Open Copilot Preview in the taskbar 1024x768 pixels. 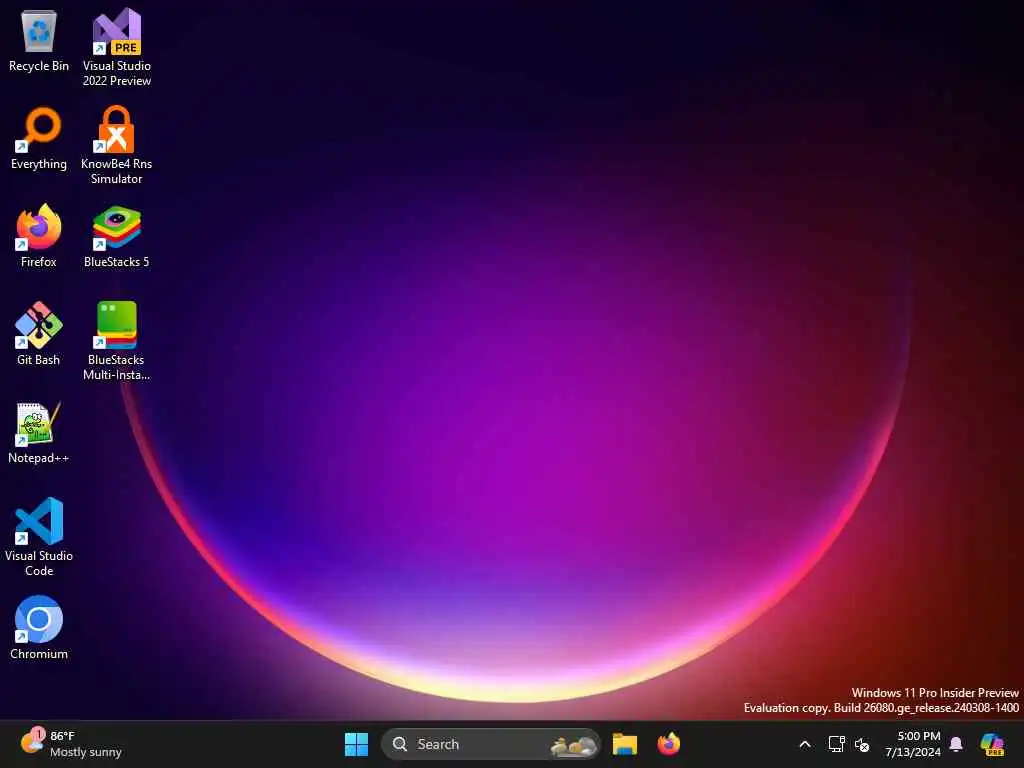(x=992, y=744)
